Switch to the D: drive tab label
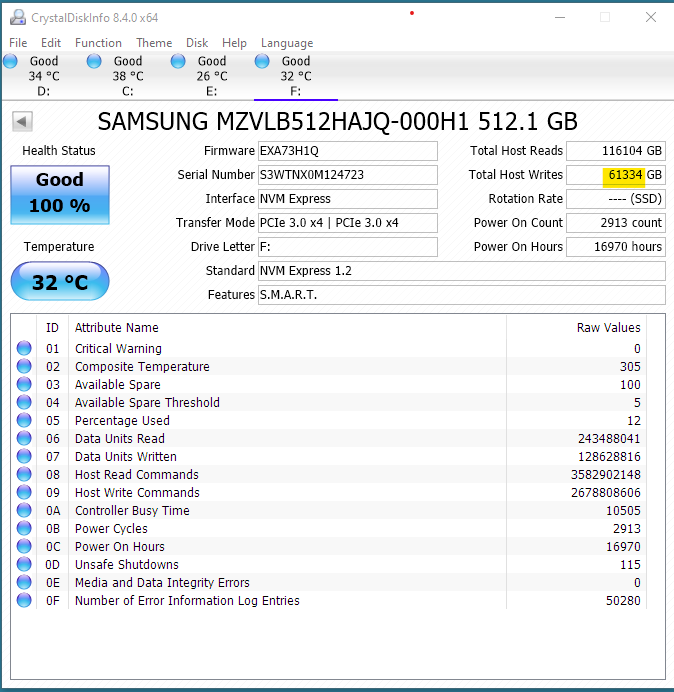674x692 pixels. pos(44,91)
